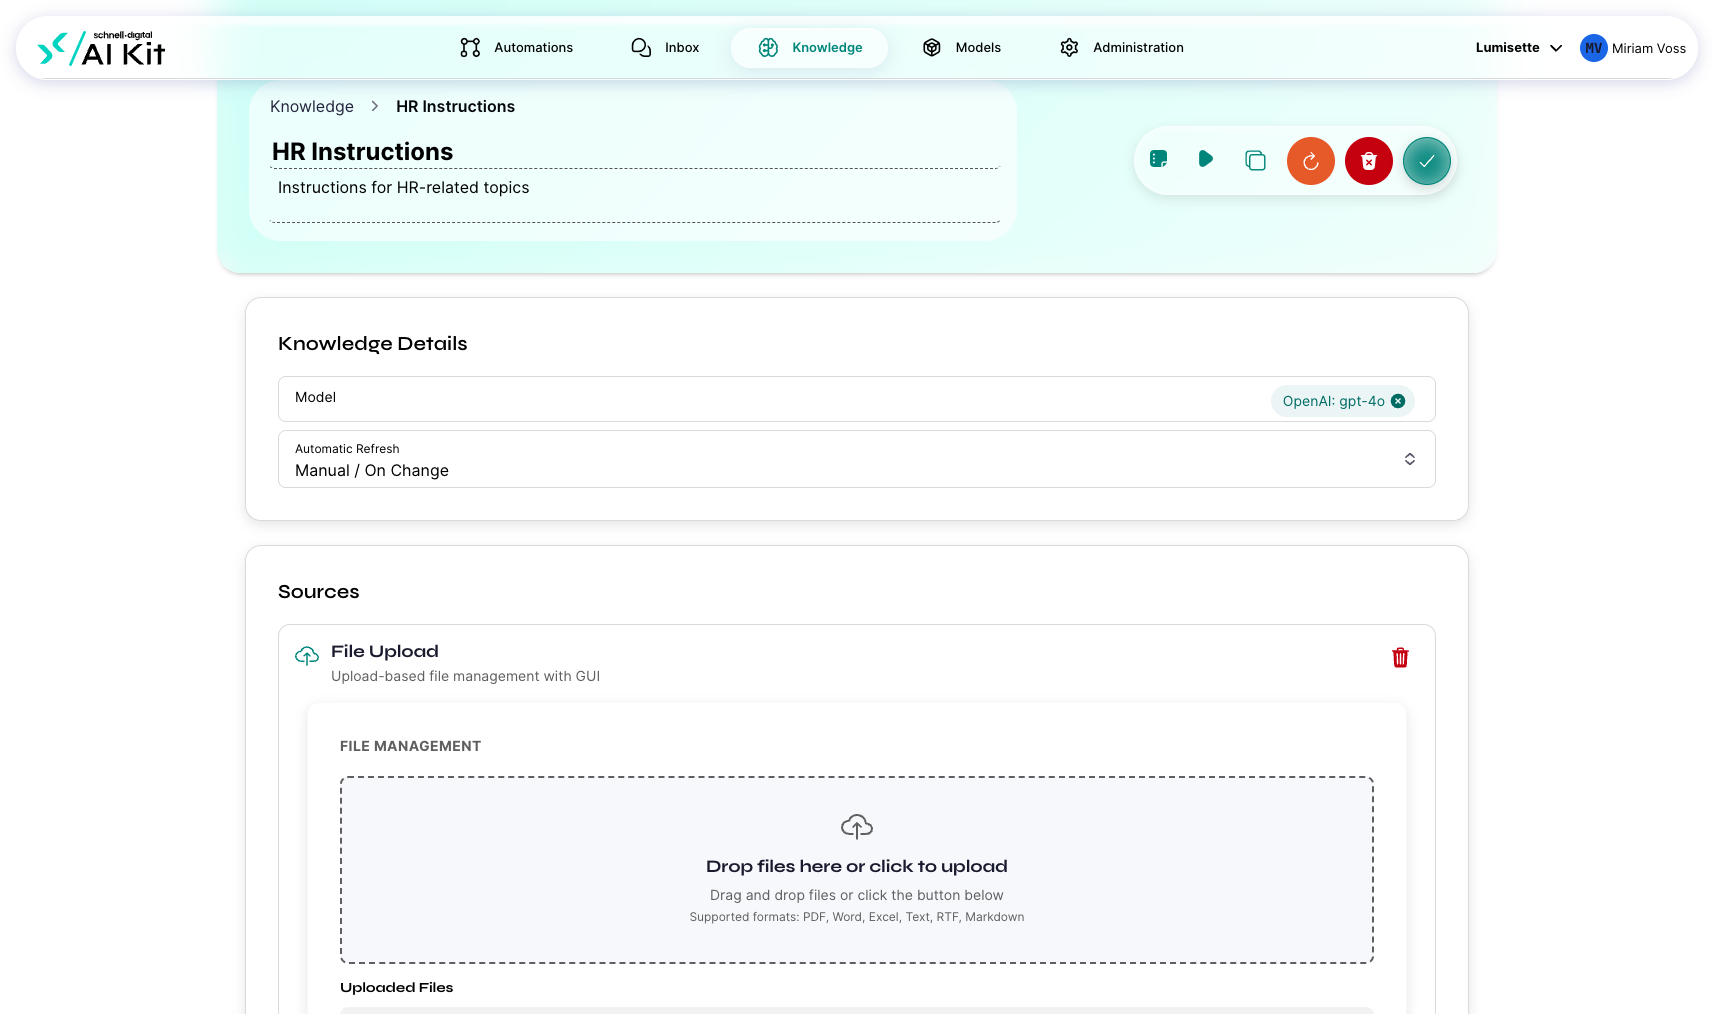Click the File Upload cloud icon
This screenshot has height=1014, width=1714.
[307, 655]
